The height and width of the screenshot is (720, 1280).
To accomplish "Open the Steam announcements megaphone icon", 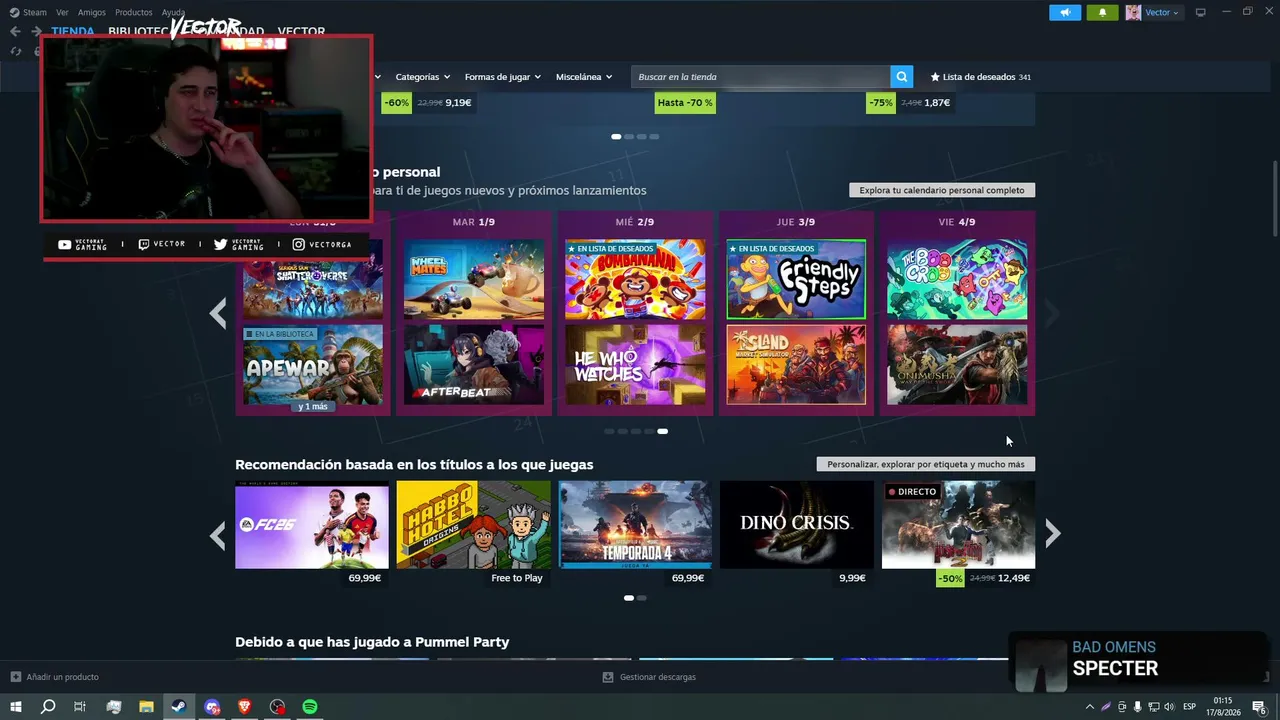I will [1065, 13].
